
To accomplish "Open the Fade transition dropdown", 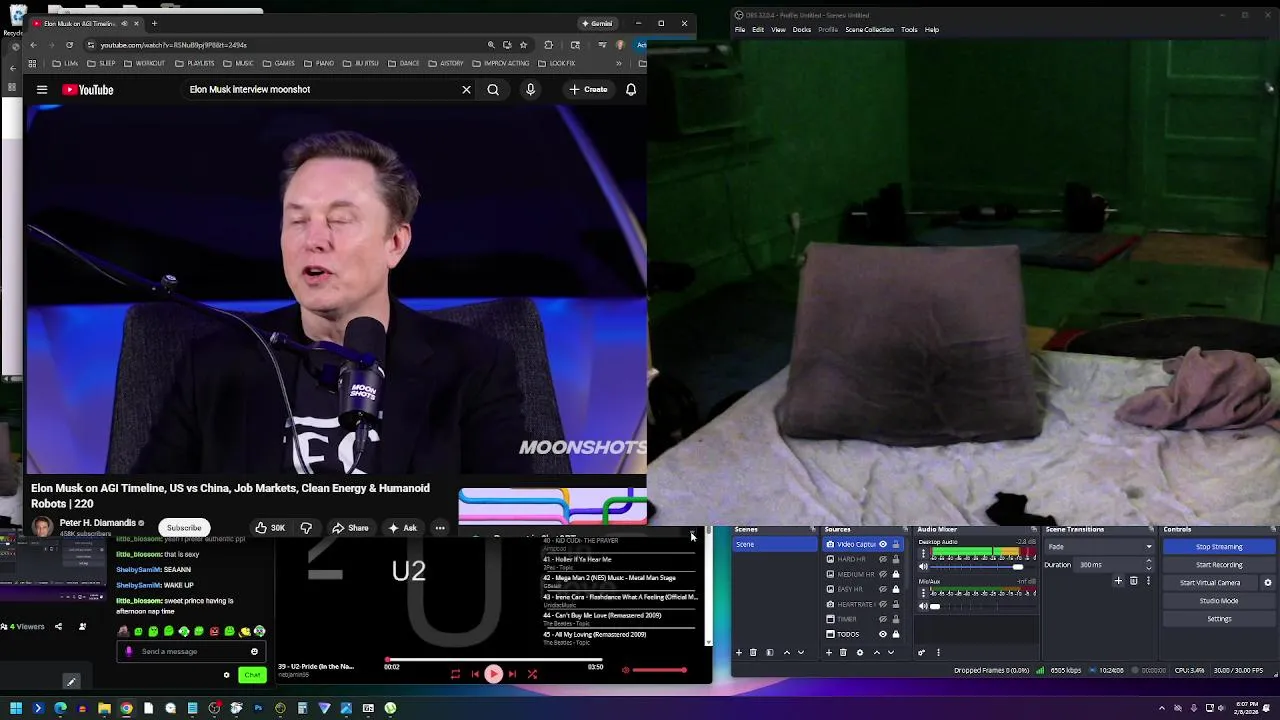I will tap(1100, 547).
